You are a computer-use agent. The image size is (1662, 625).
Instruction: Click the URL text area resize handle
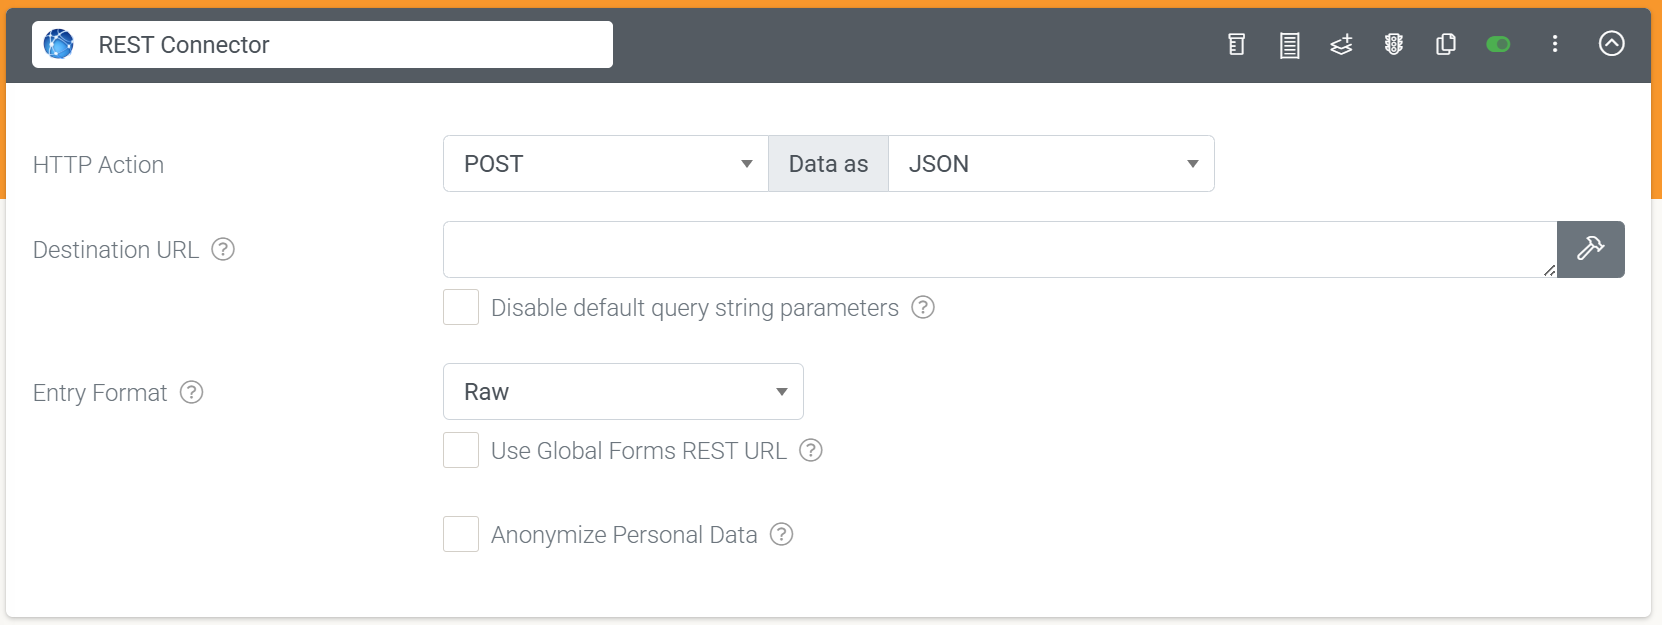(x=1549, y=270)
